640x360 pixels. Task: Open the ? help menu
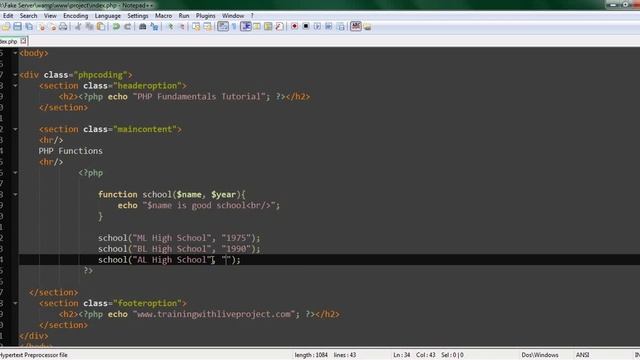[x=252, y=16]
